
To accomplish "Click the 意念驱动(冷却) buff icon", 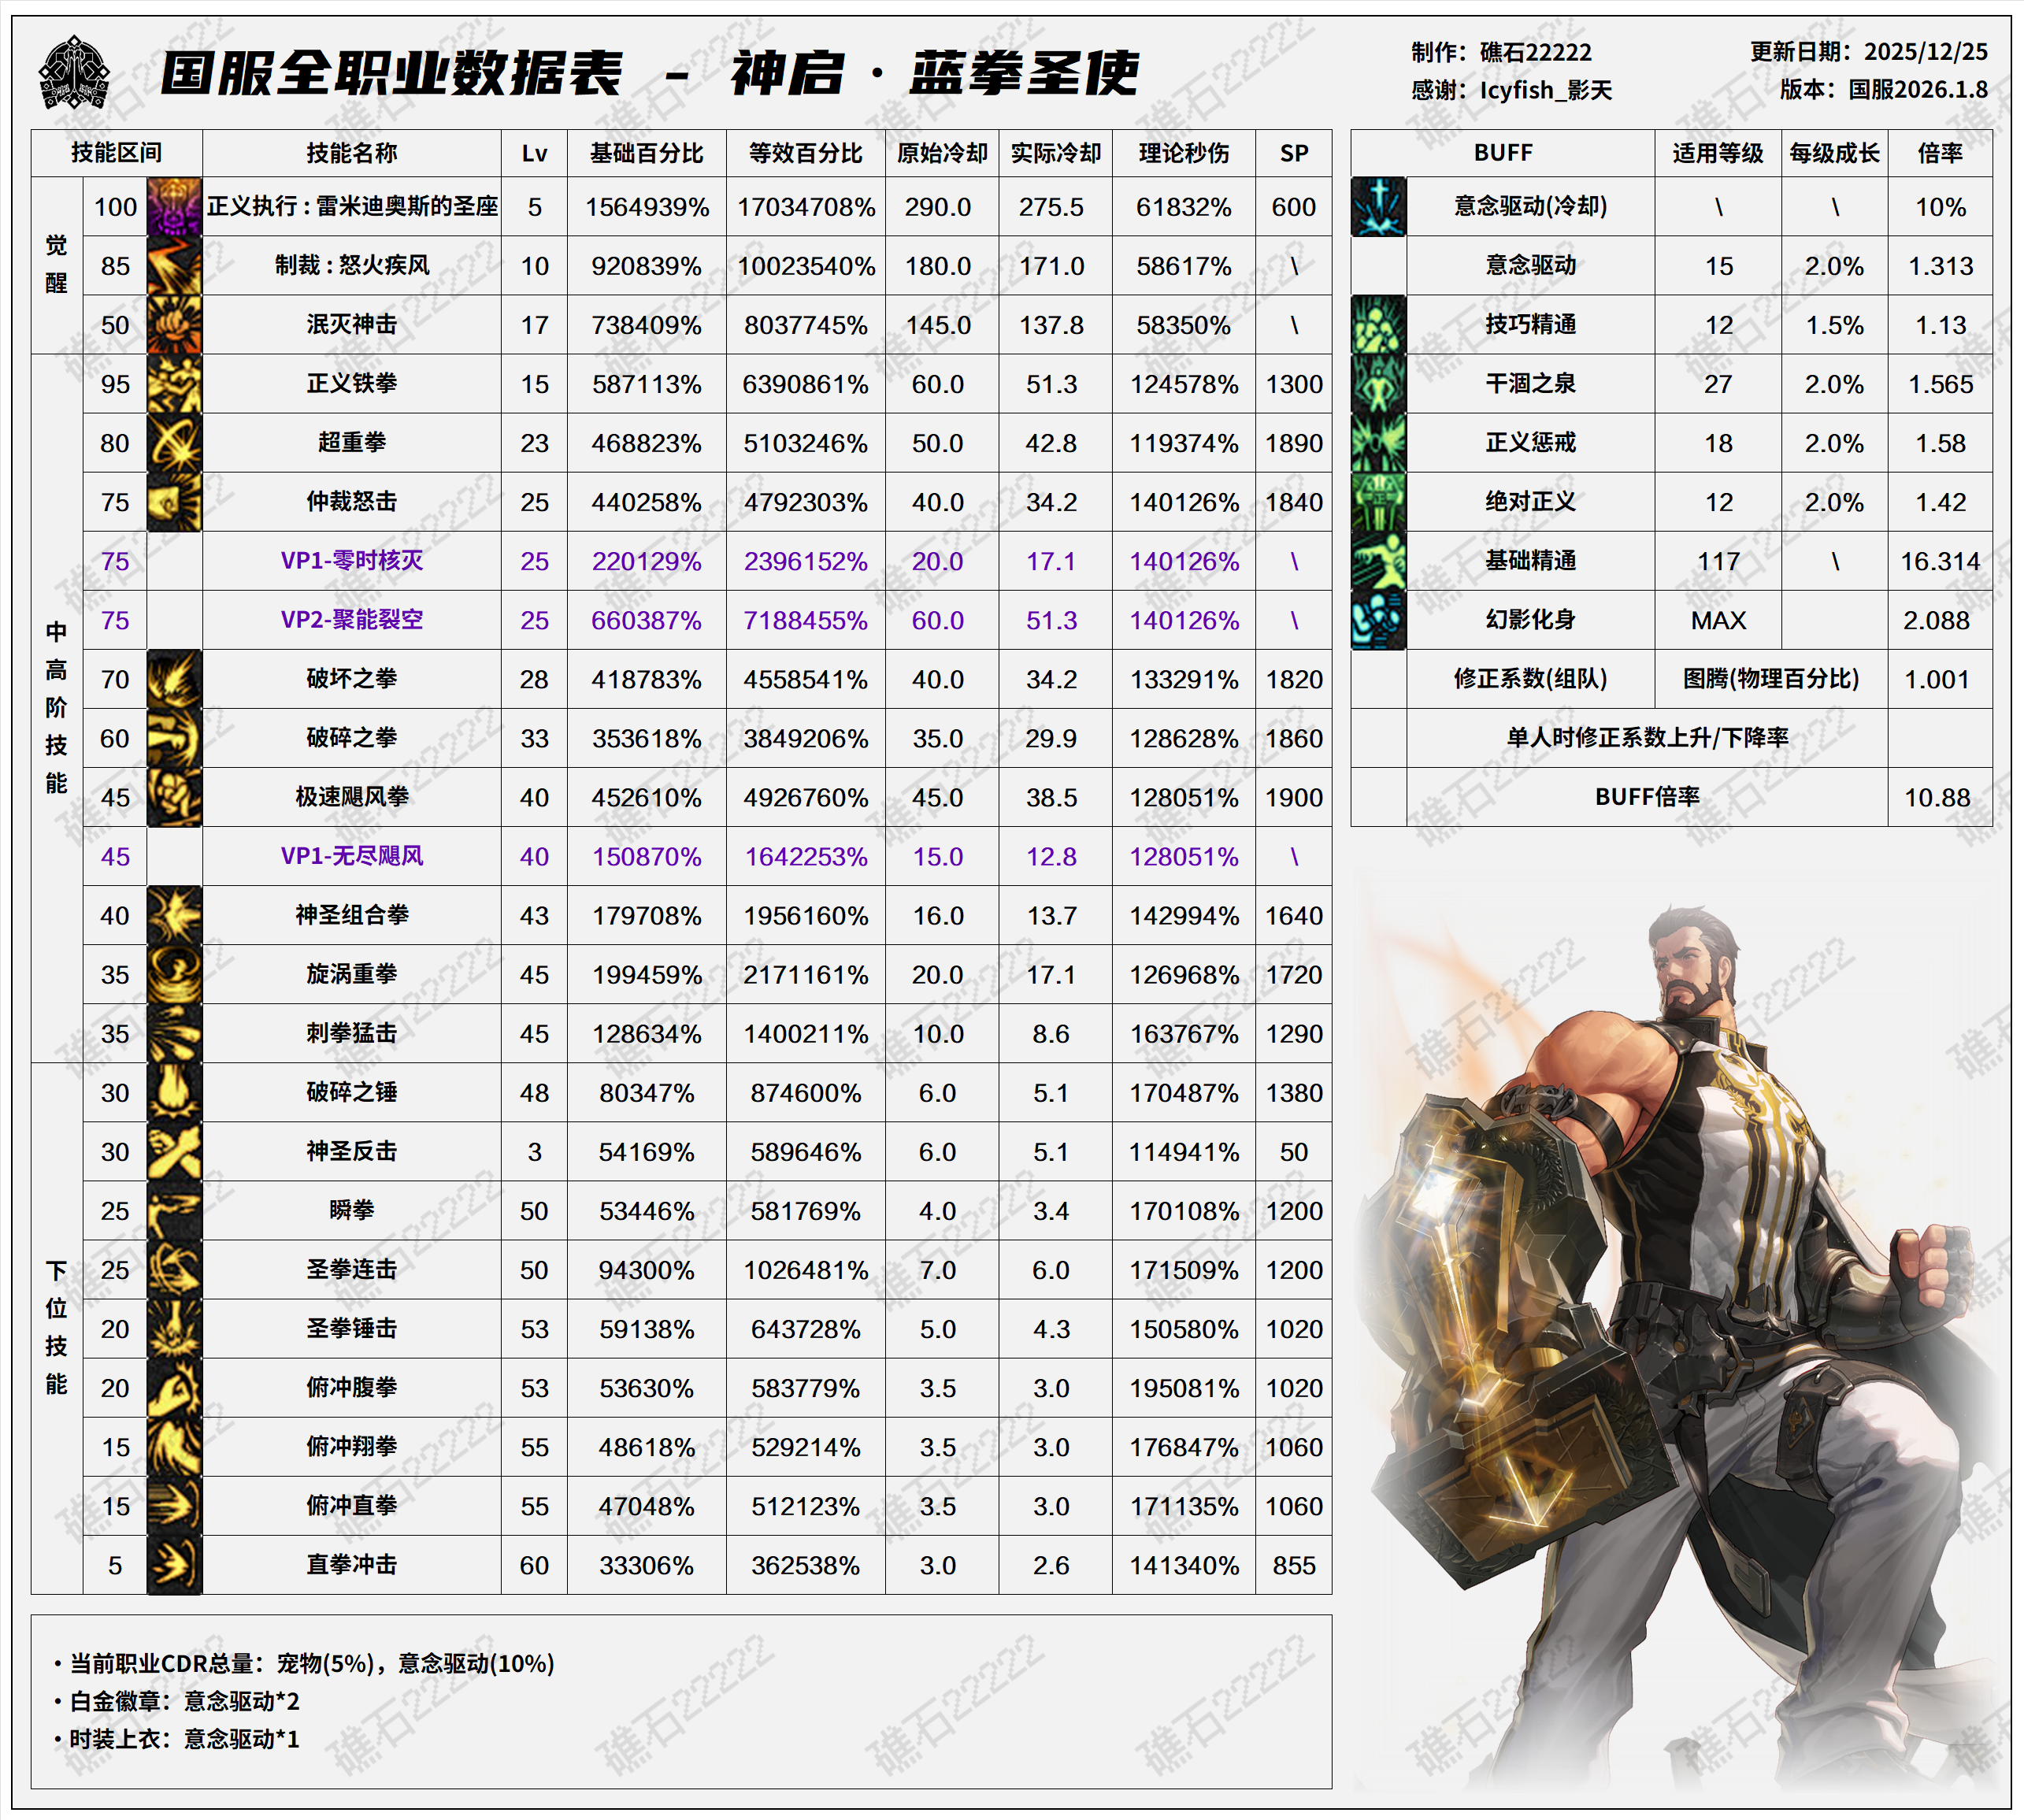I will click(1378, 207).
